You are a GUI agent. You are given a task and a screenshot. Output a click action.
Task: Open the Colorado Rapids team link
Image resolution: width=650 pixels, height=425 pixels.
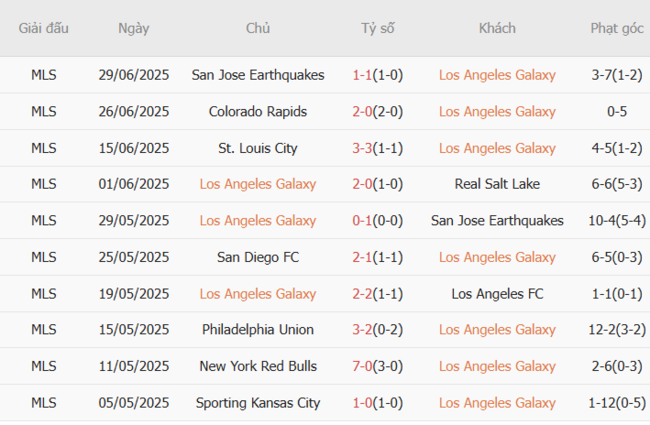(x=258, y=111)
